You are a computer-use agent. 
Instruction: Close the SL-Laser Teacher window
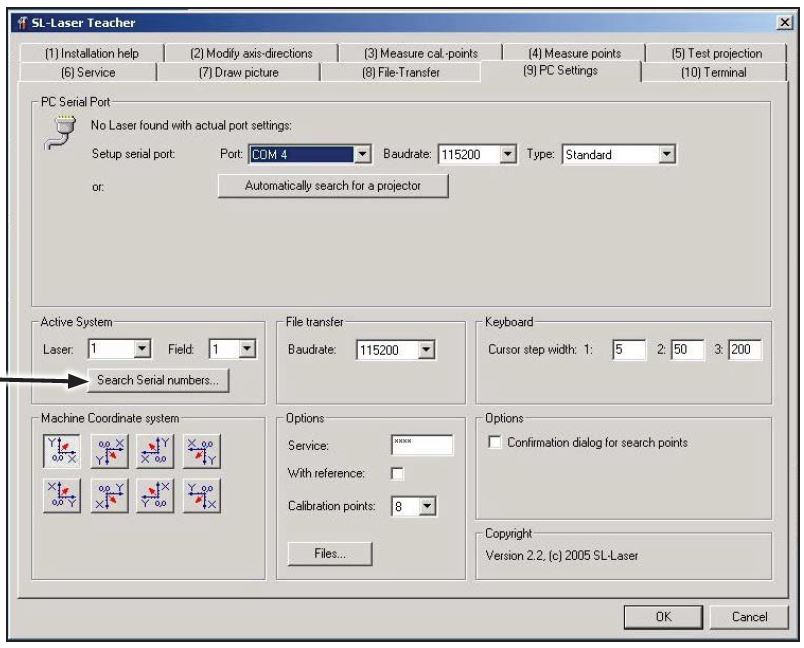point(785,23)
